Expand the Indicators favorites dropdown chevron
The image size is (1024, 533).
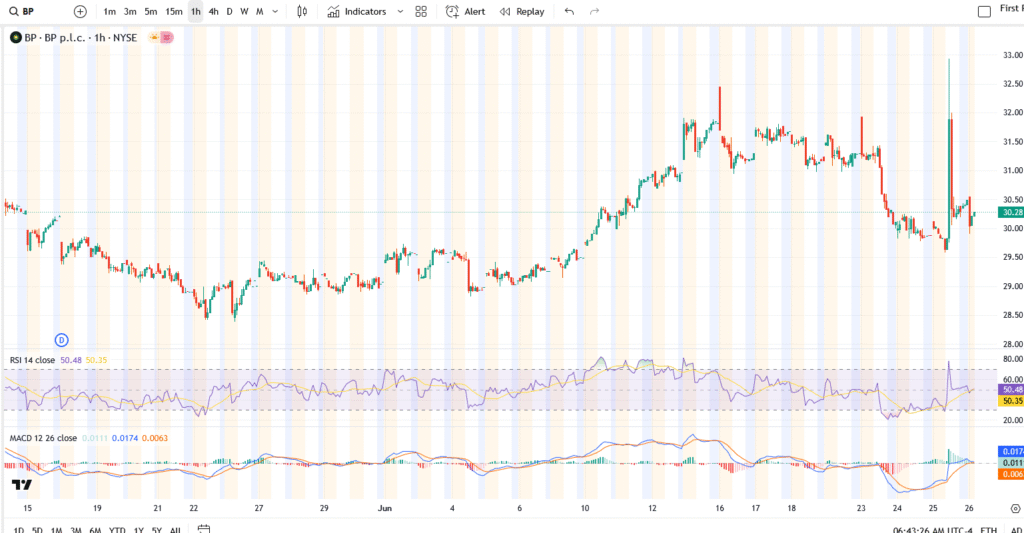[400, 12]
